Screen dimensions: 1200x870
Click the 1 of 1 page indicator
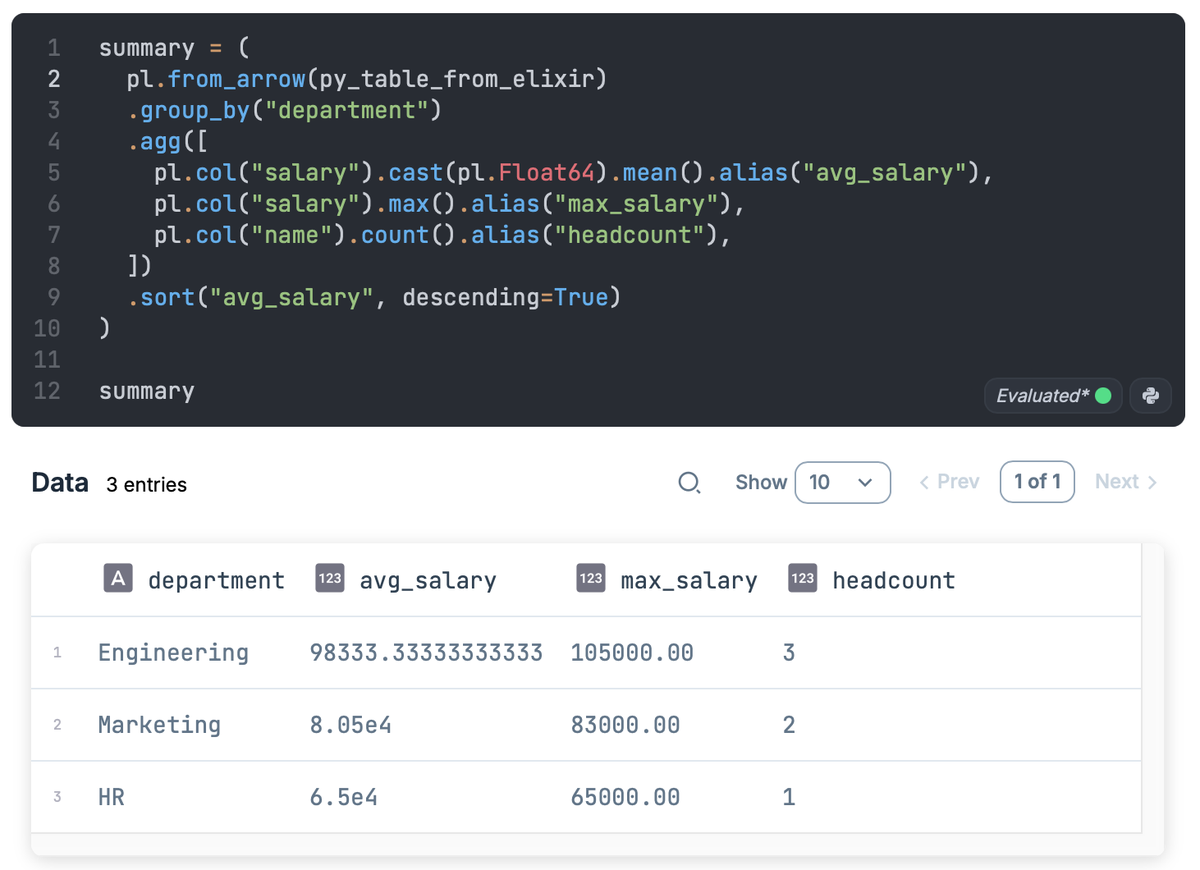(1037, 482)
